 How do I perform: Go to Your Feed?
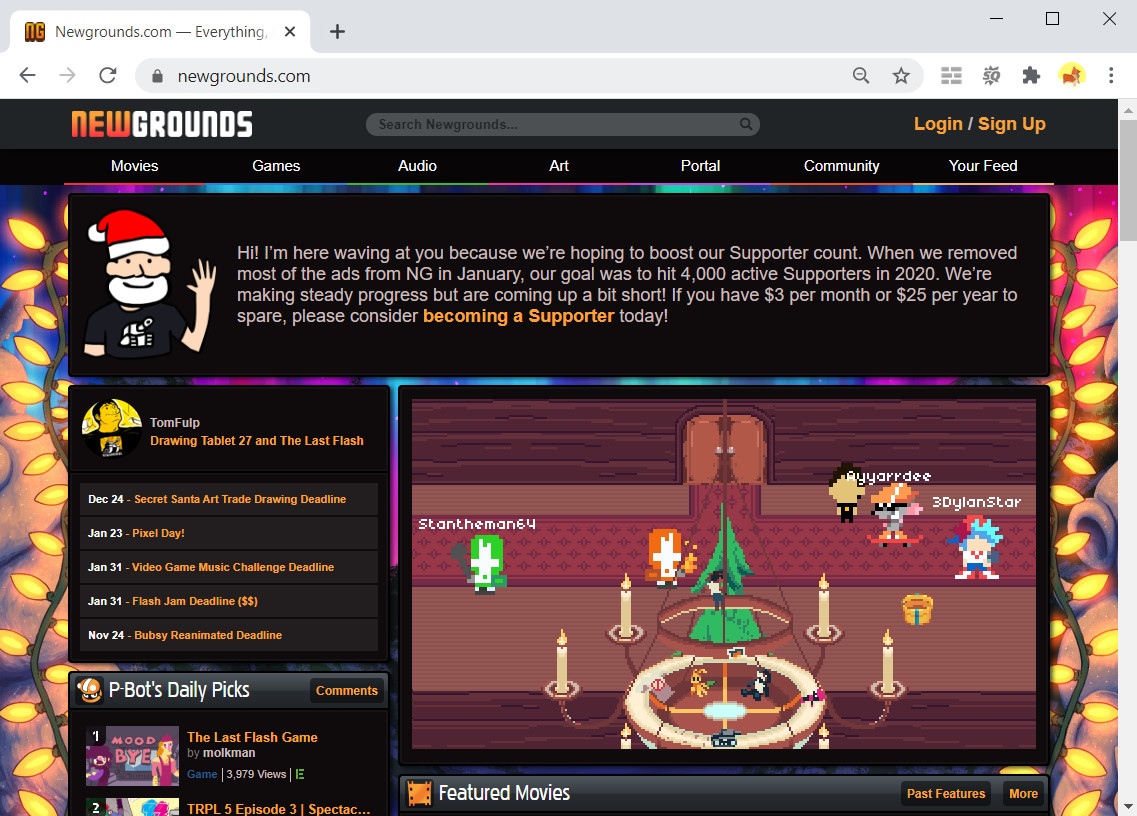coord(983,166)
